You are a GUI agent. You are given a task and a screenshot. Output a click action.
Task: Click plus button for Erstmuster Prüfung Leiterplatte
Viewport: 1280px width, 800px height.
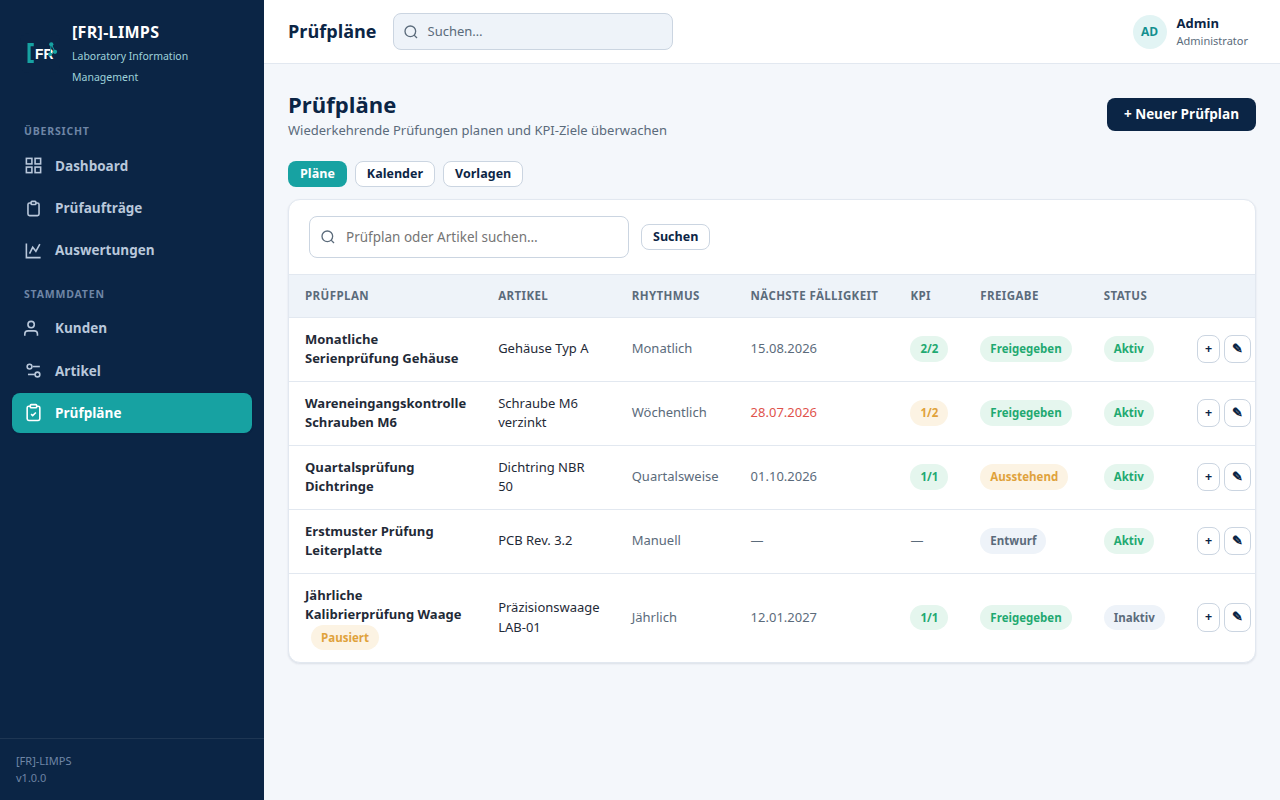[x=1208, y=541]
